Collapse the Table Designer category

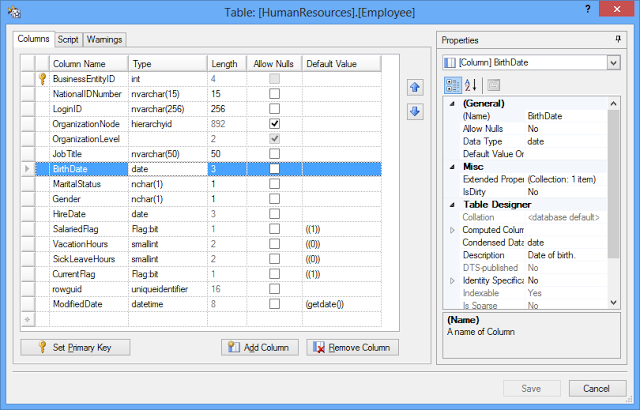(453, 204)
